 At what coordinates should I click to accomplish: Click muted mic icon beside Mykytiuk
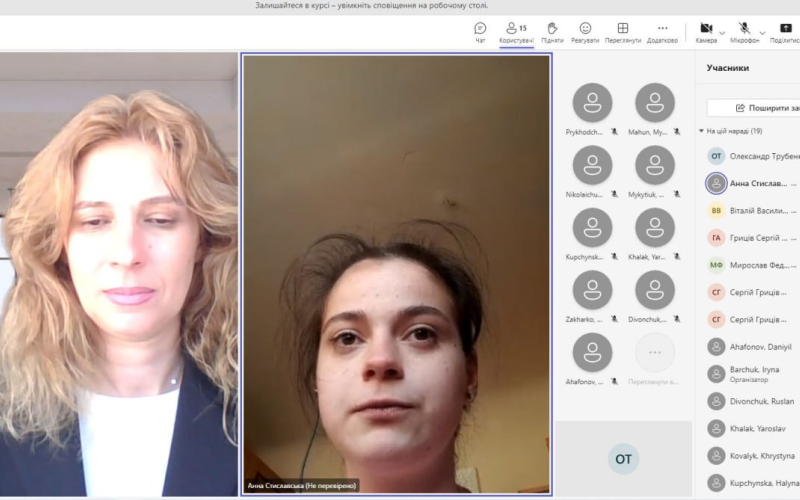tap(677, 194)
